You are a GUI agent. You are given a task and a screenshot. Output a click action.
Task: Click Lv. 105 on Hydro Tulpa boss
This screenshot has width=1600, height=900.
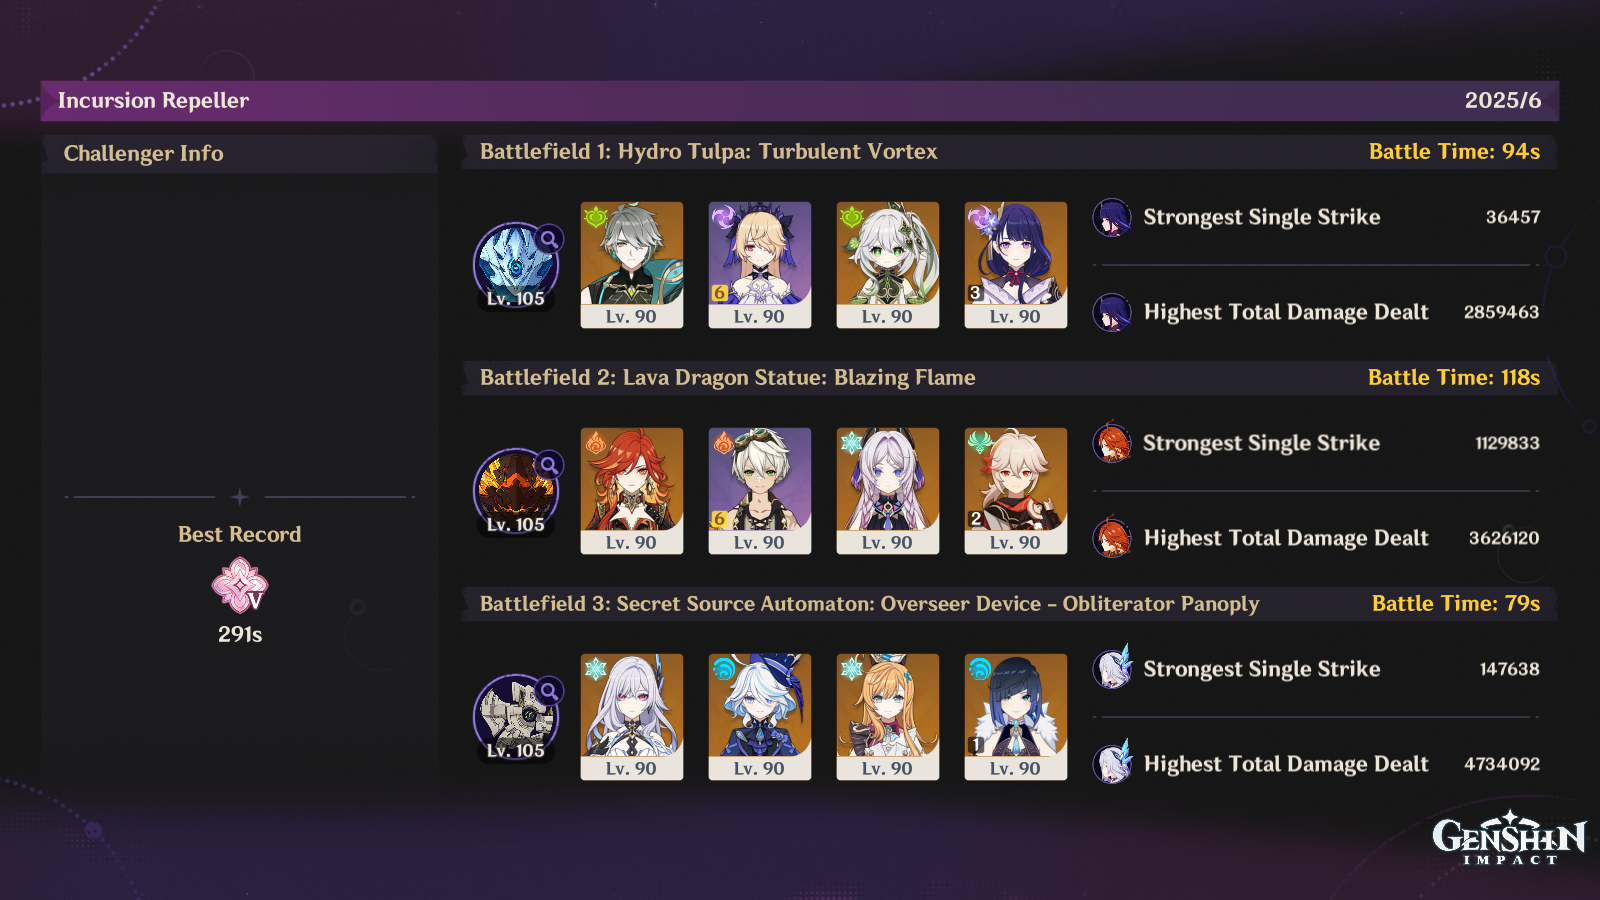point(515,298)
